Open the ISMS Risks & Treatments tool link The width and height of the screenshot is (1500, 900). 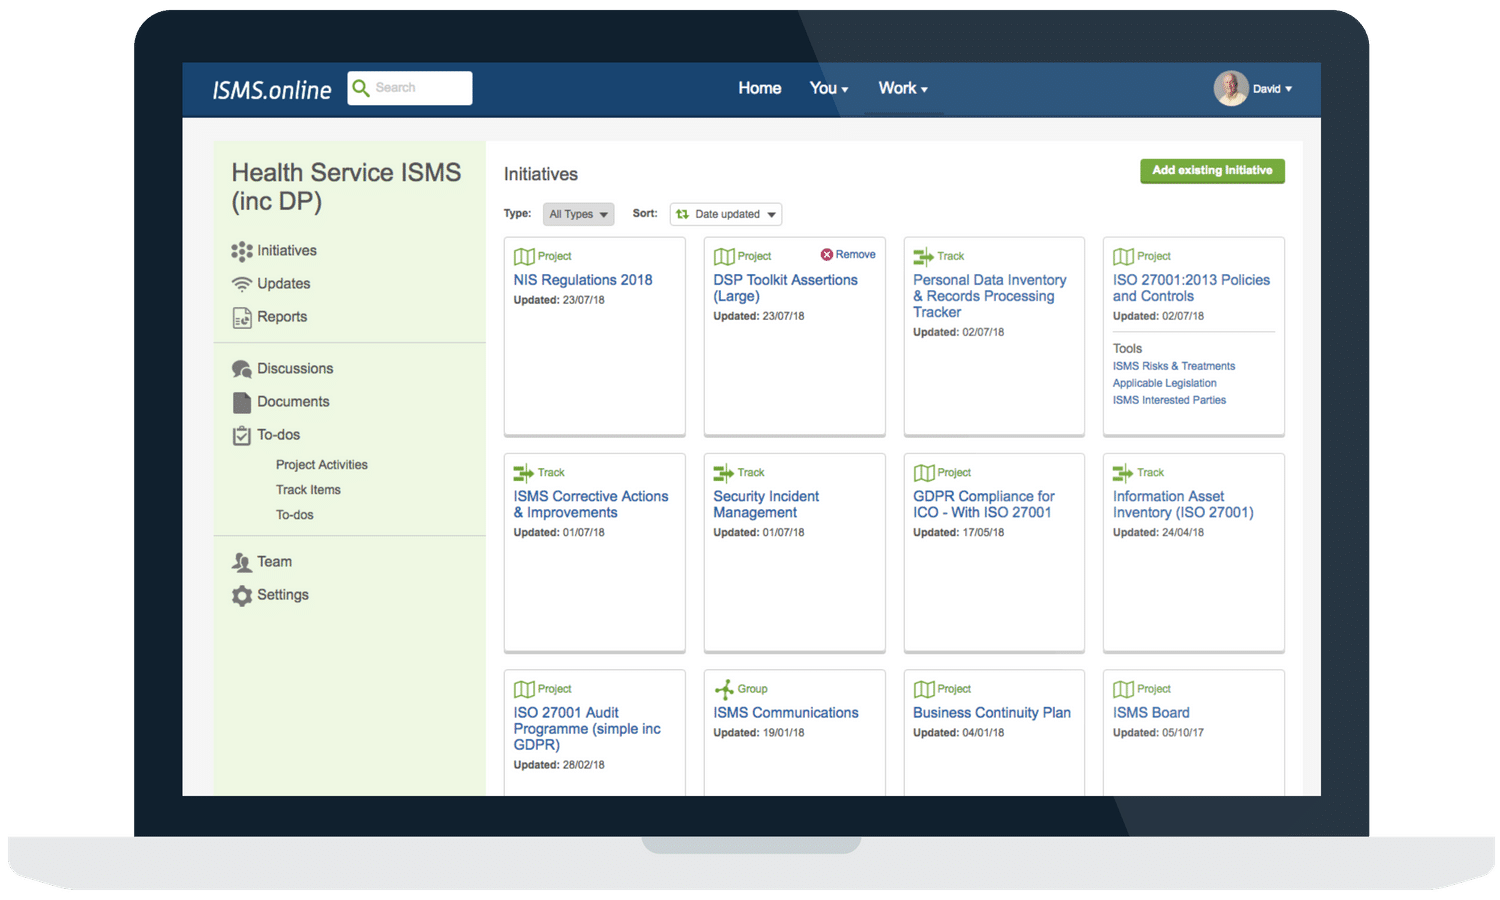click(1173, 366)
